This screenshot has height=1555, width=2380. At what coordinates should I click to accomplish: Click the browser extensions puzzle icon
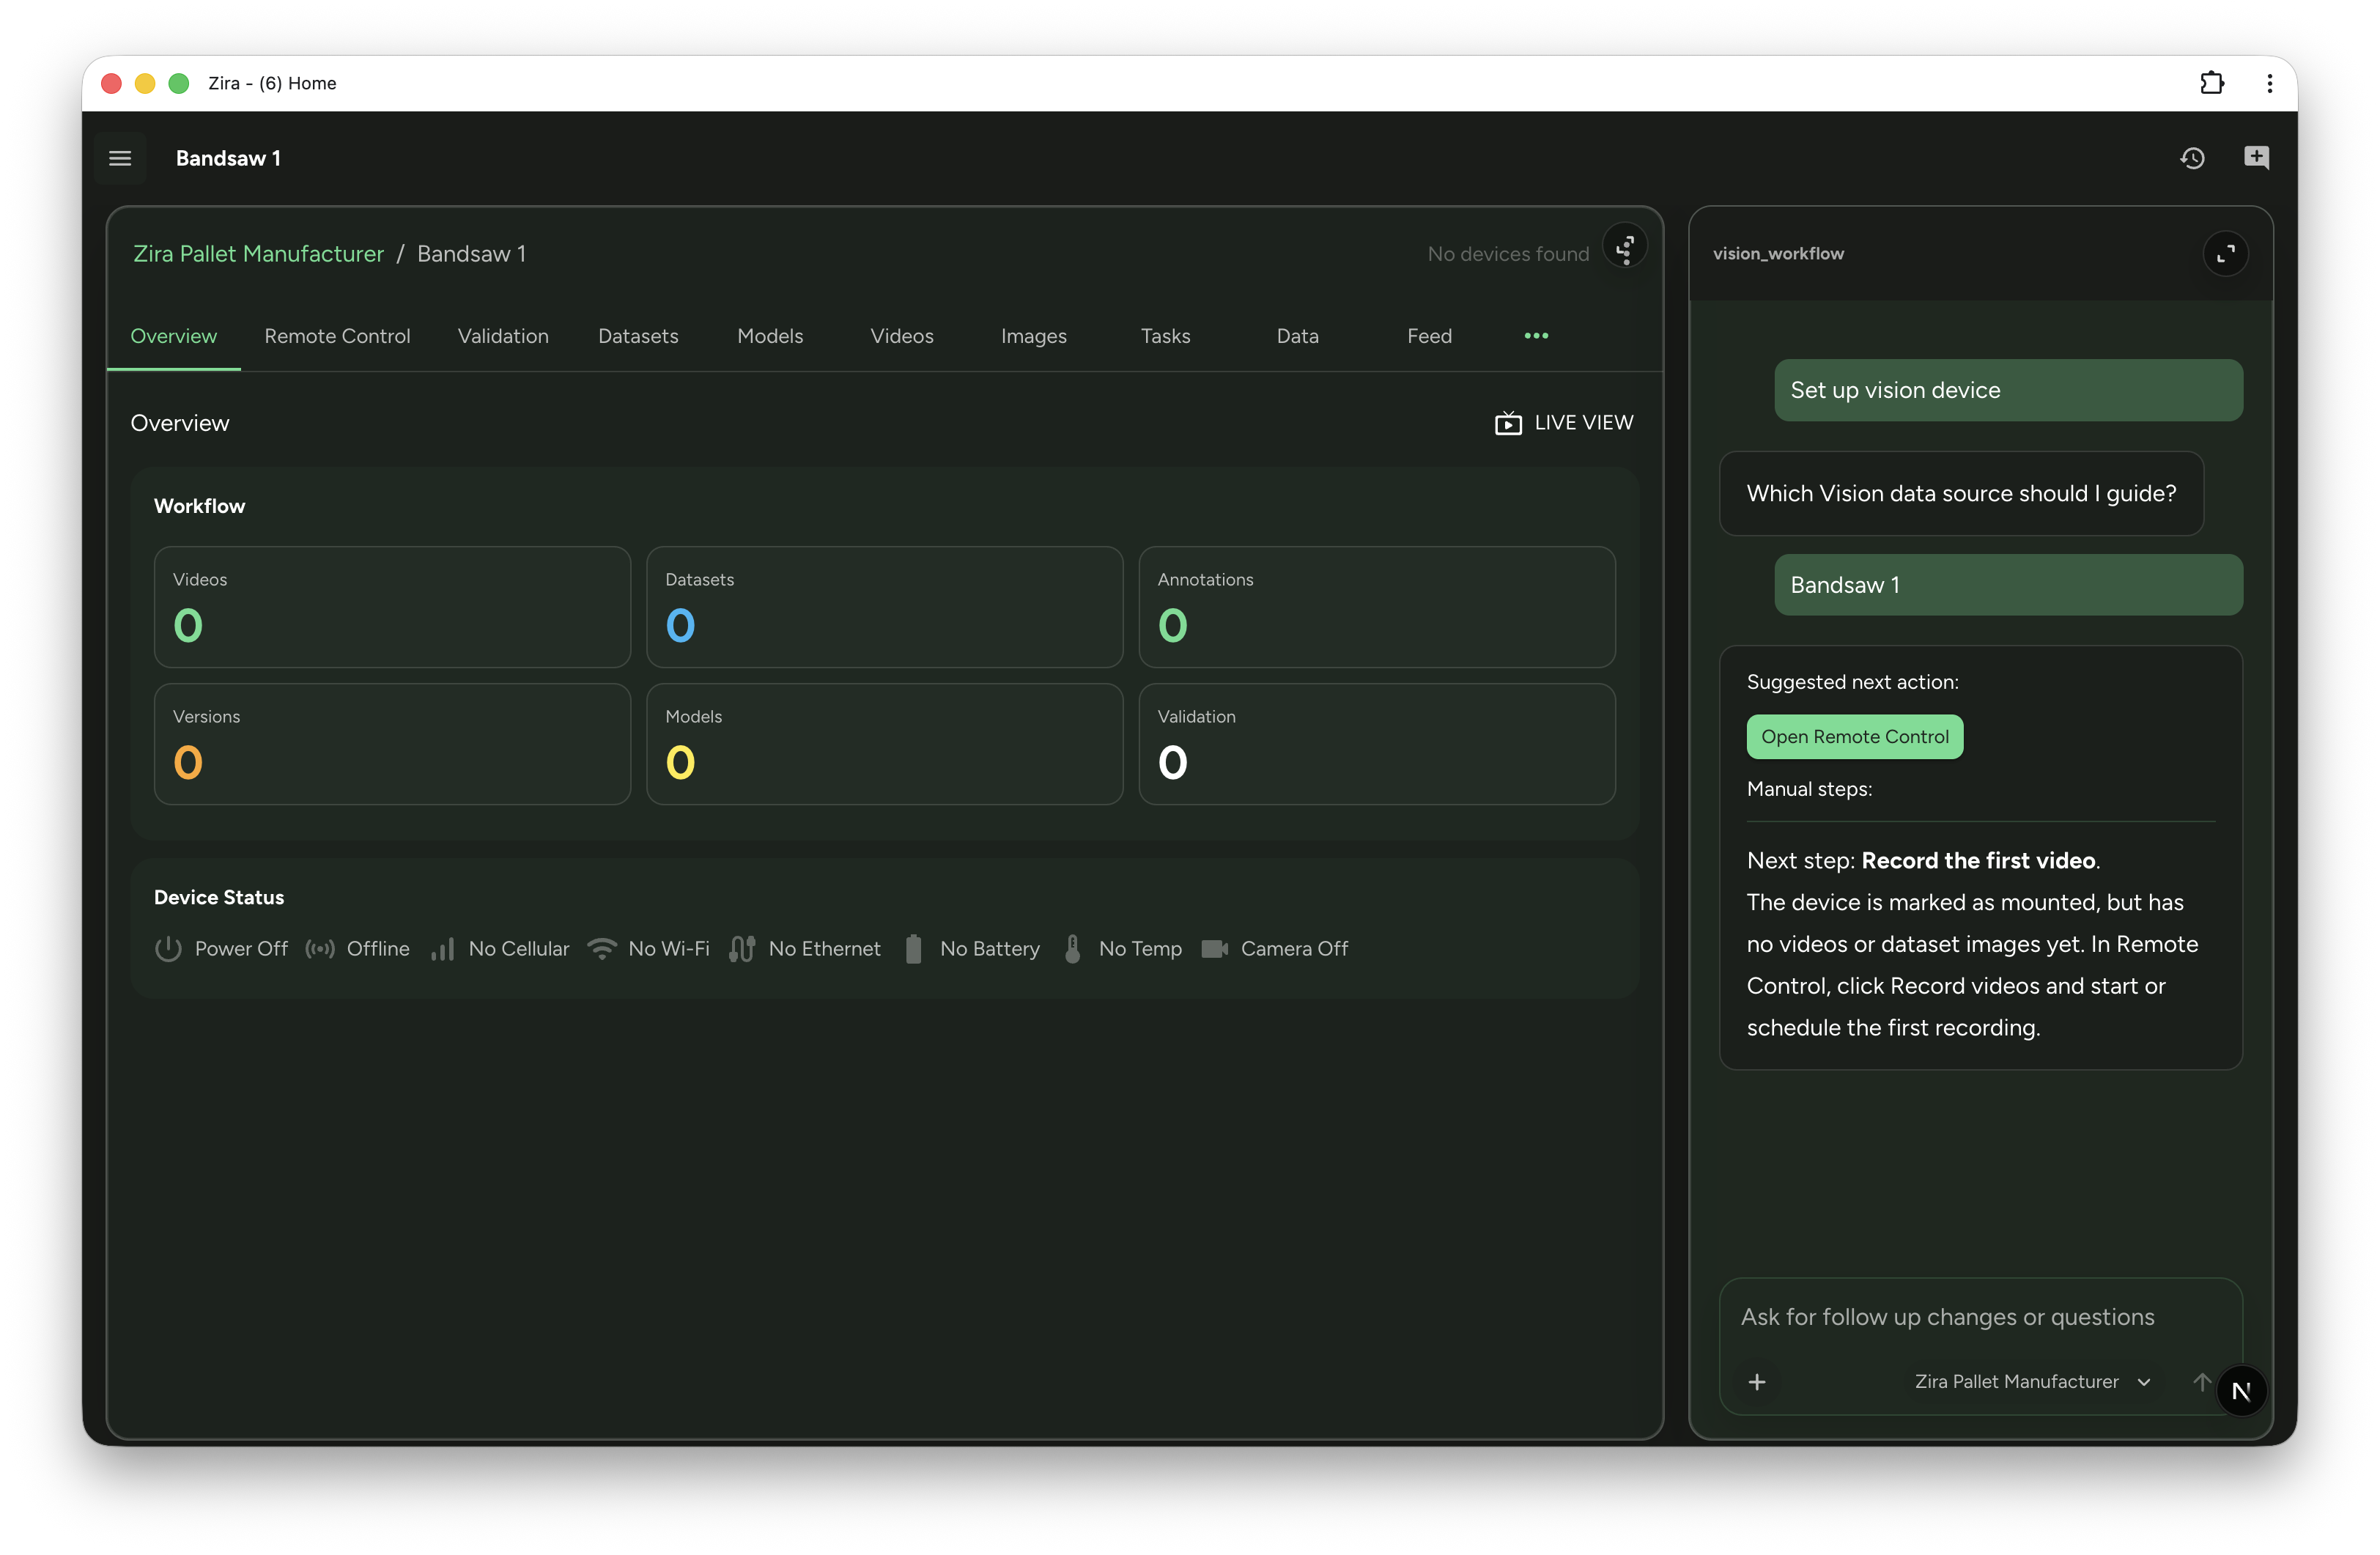pos(2212,83)
